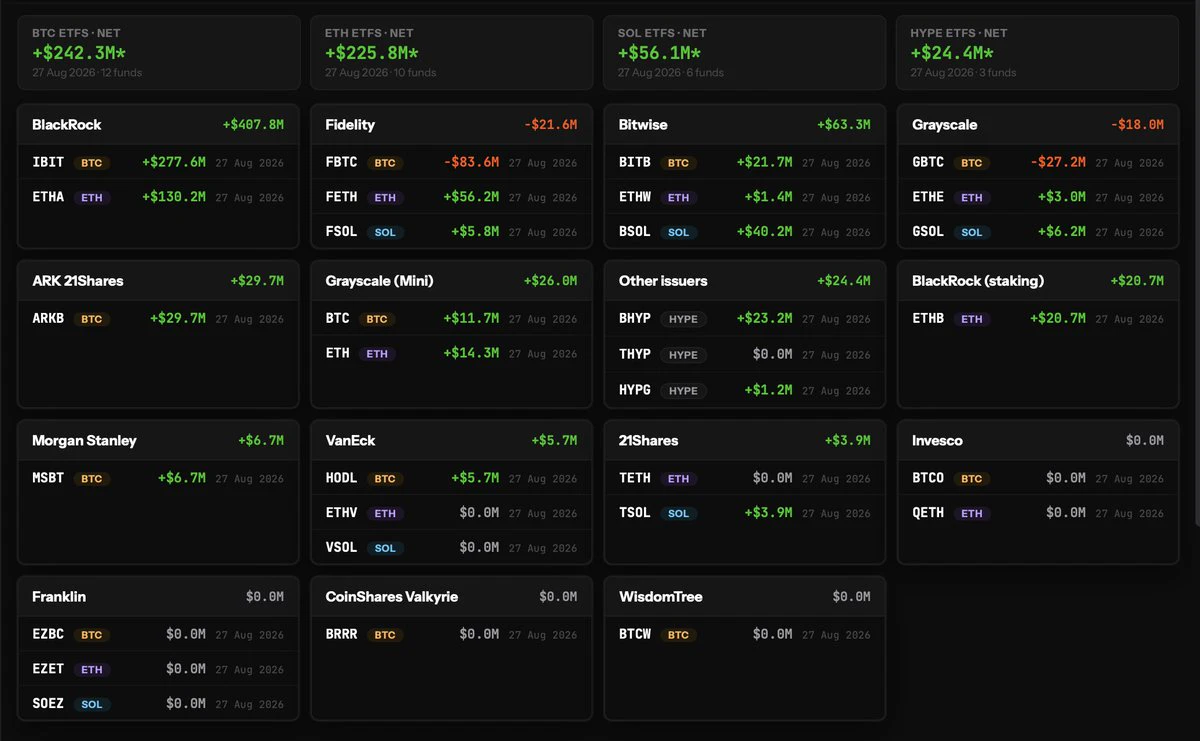
Task: Click the ETH tag next to QETH
Action: click(972, 513)
